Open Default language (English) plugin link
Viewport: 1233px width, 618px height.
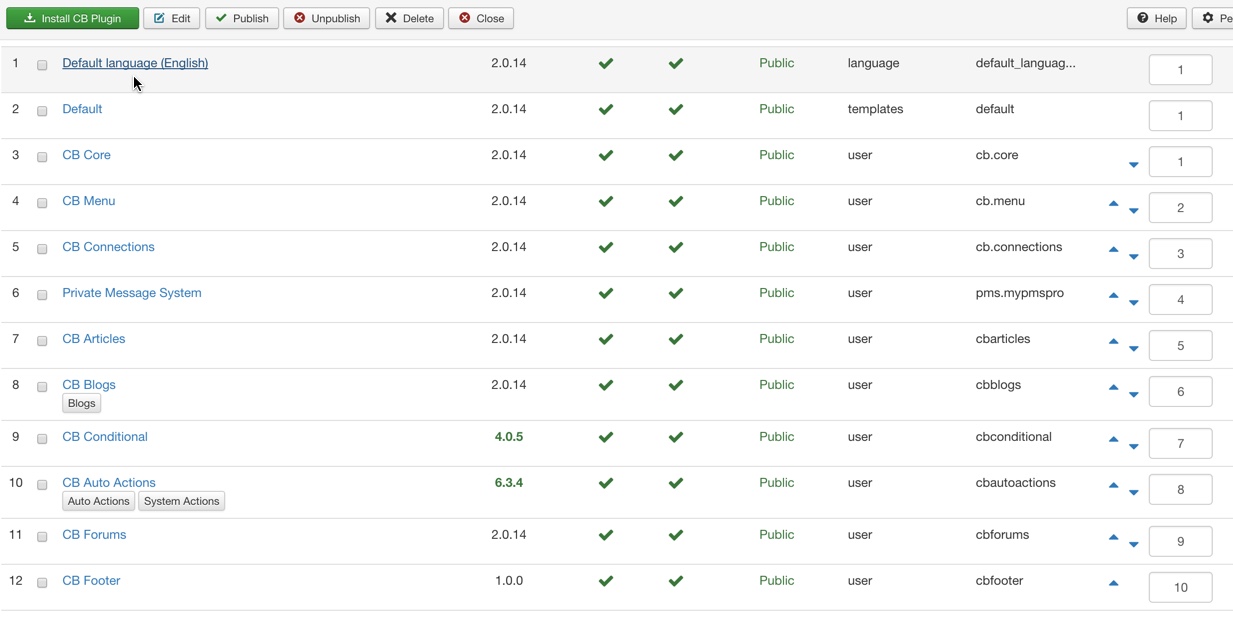coord(135,63)
